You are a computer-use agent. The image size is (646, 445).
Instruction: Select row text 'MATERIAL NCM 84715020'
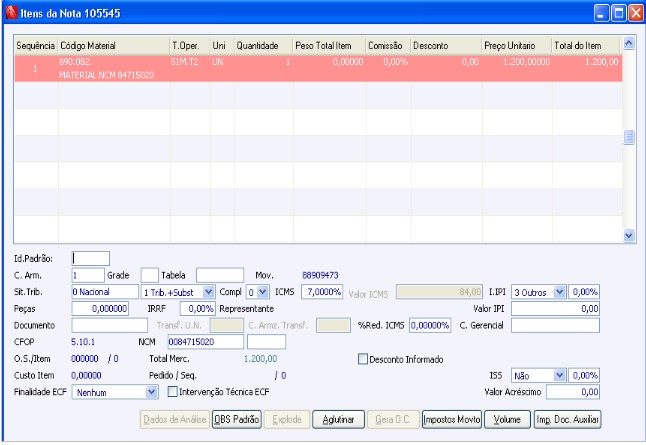click(x=106, y=75)
